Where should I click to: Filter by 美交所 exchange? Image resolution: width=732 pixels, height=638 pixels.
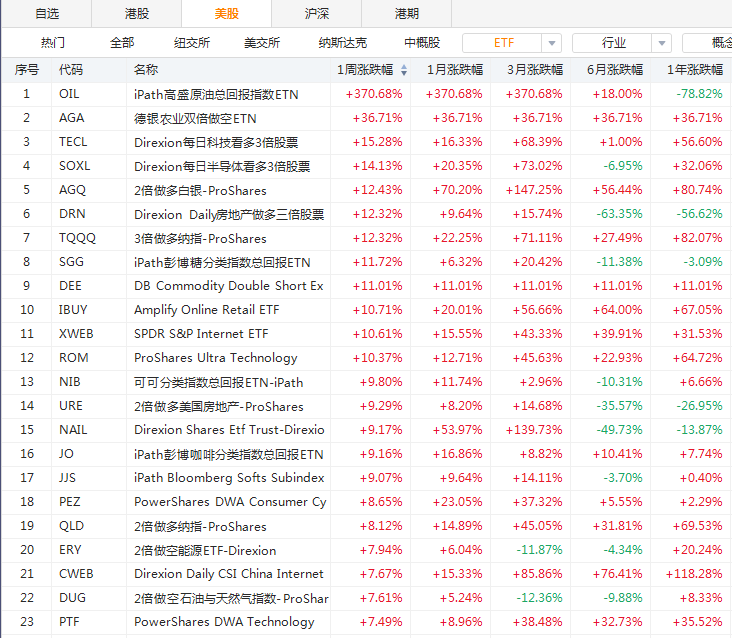[262, 43]
